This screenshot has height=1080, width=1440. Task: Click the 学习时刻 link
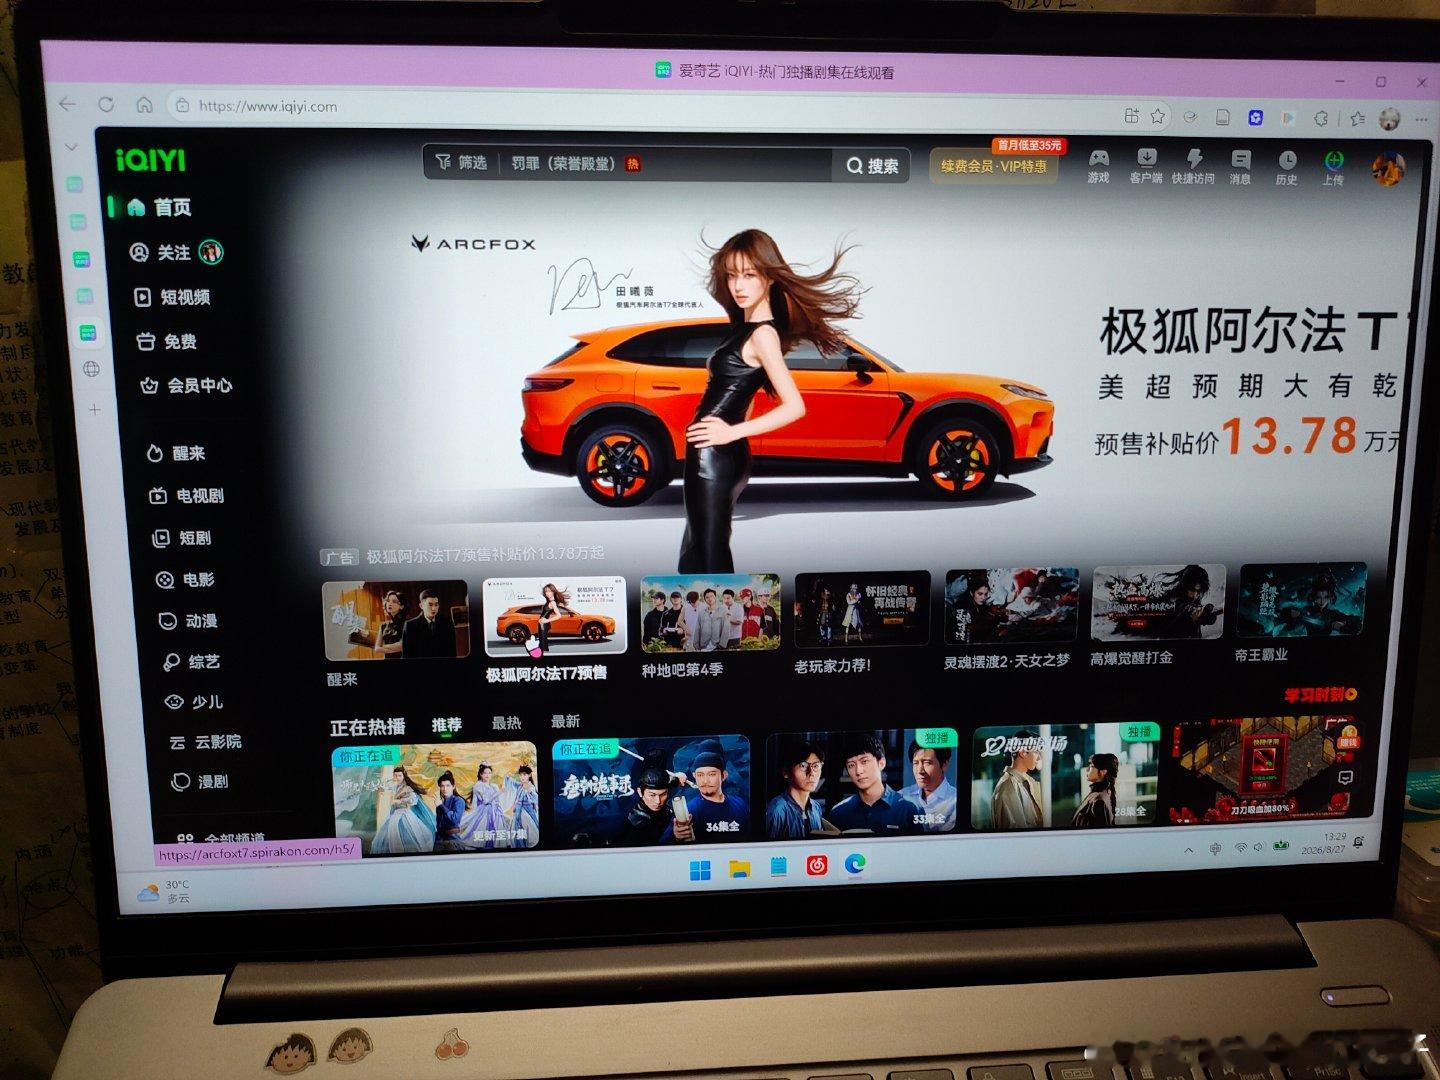(1321, 695)
